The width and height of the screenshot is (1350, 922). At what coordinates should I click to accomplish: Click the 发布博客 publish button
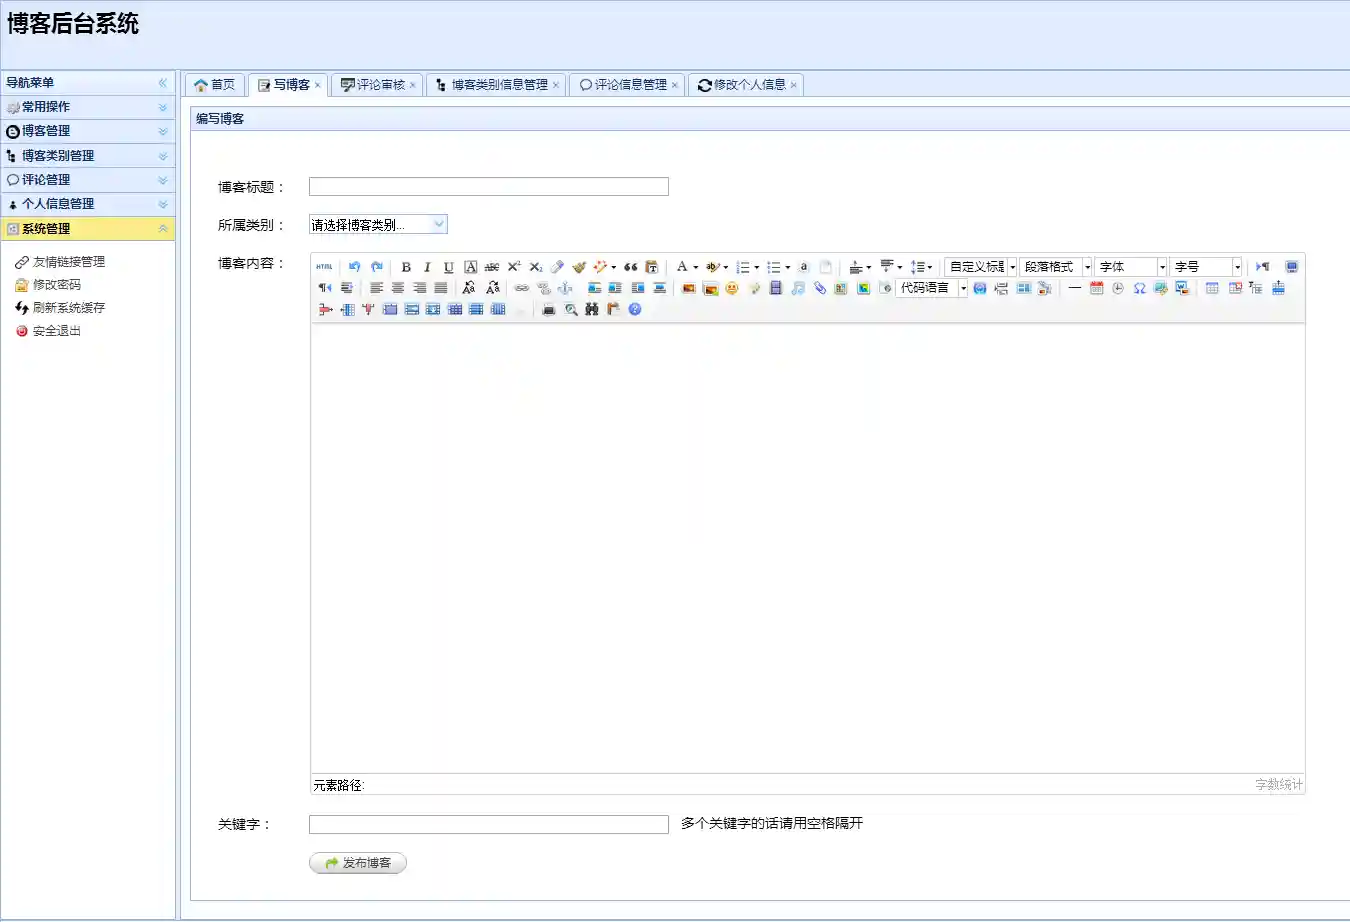click(x=357, y=862)
